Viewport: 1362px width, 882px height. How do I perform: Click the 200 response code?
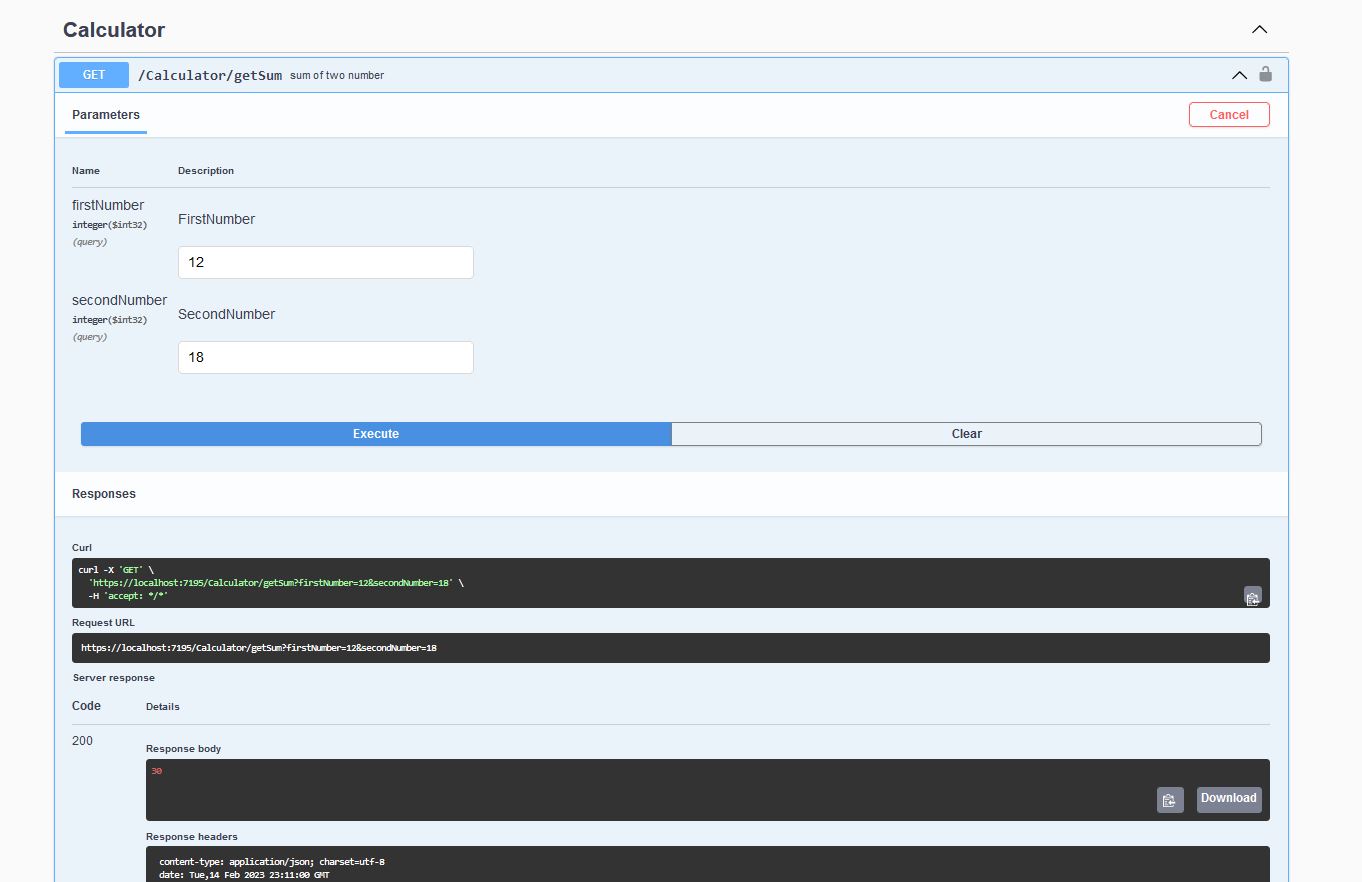pyautogui.click(x=81, y=740)
